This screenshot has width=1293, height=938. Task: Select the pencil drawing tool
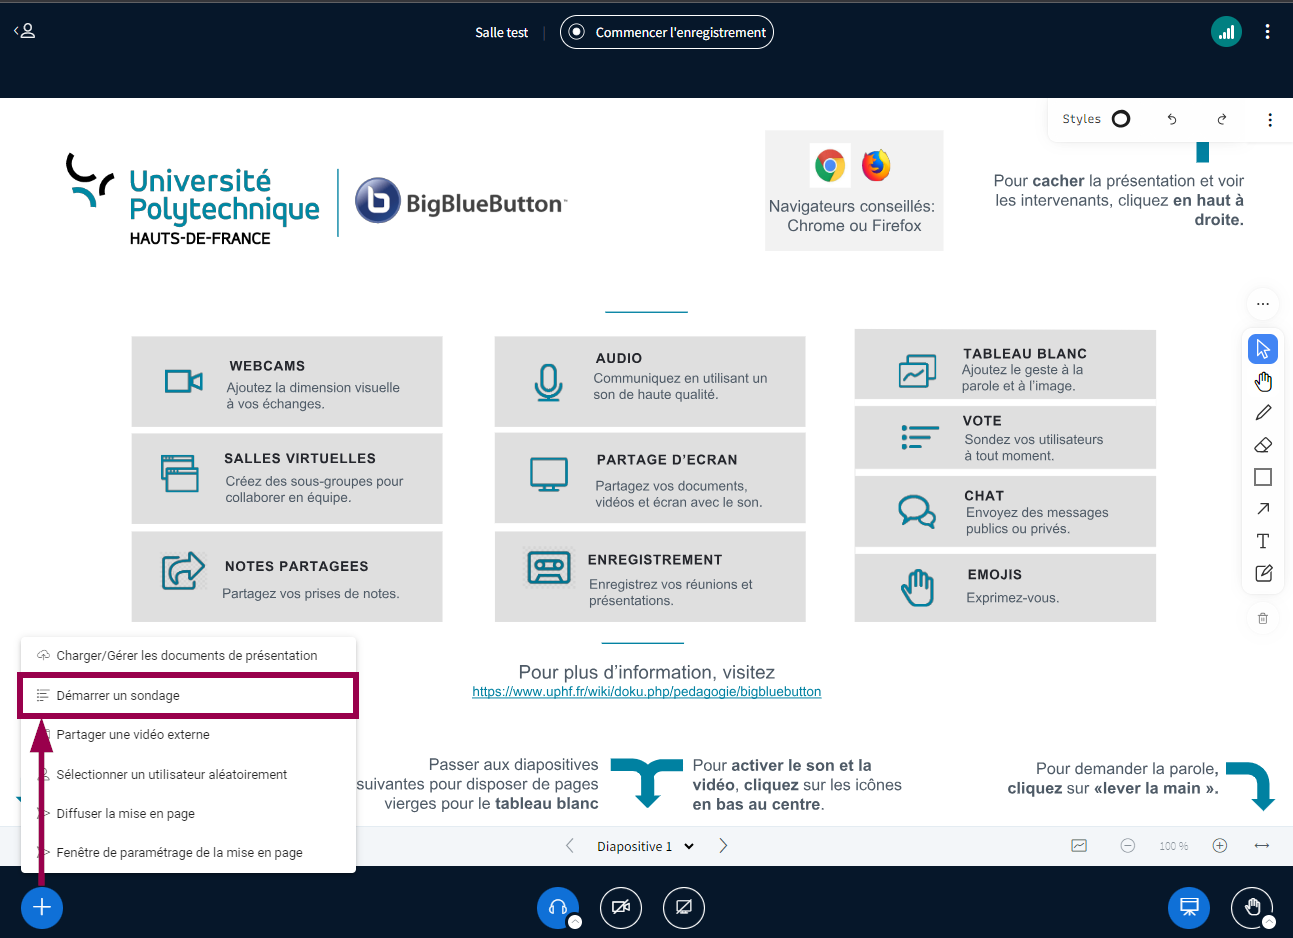click(1263, 413)
